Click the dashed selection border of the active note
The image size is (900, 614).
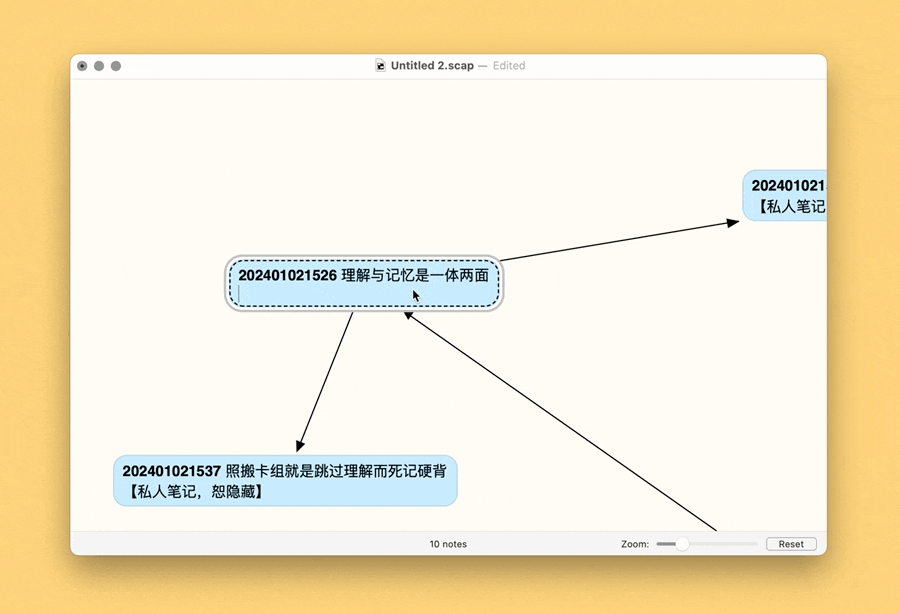point(363,259)
